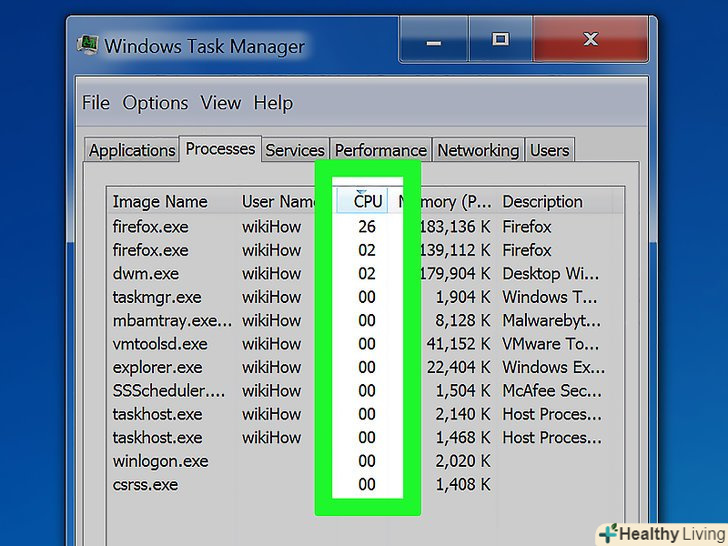Select firefox.exe row using 26 CPU
The height and width of the screenshot is (546, 728).
365,227
